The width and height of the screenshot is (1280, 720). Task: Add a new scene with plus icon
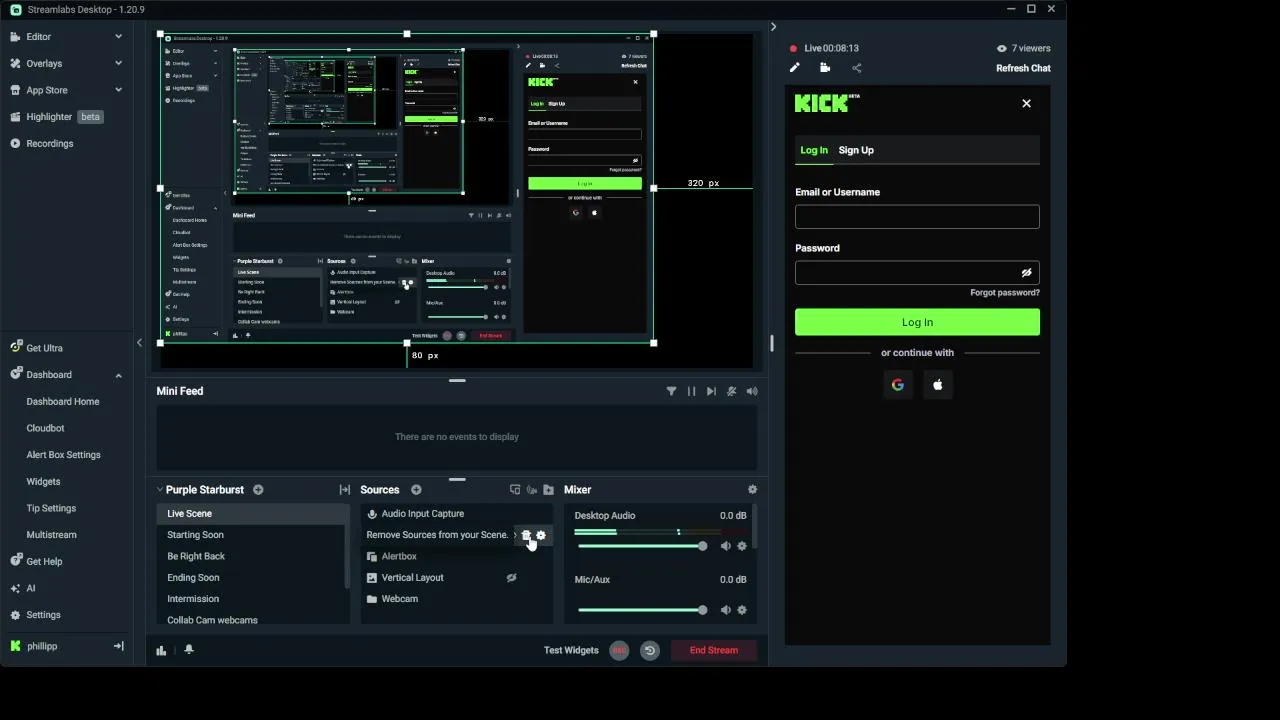pyautogui.click(x=258, y=490)
